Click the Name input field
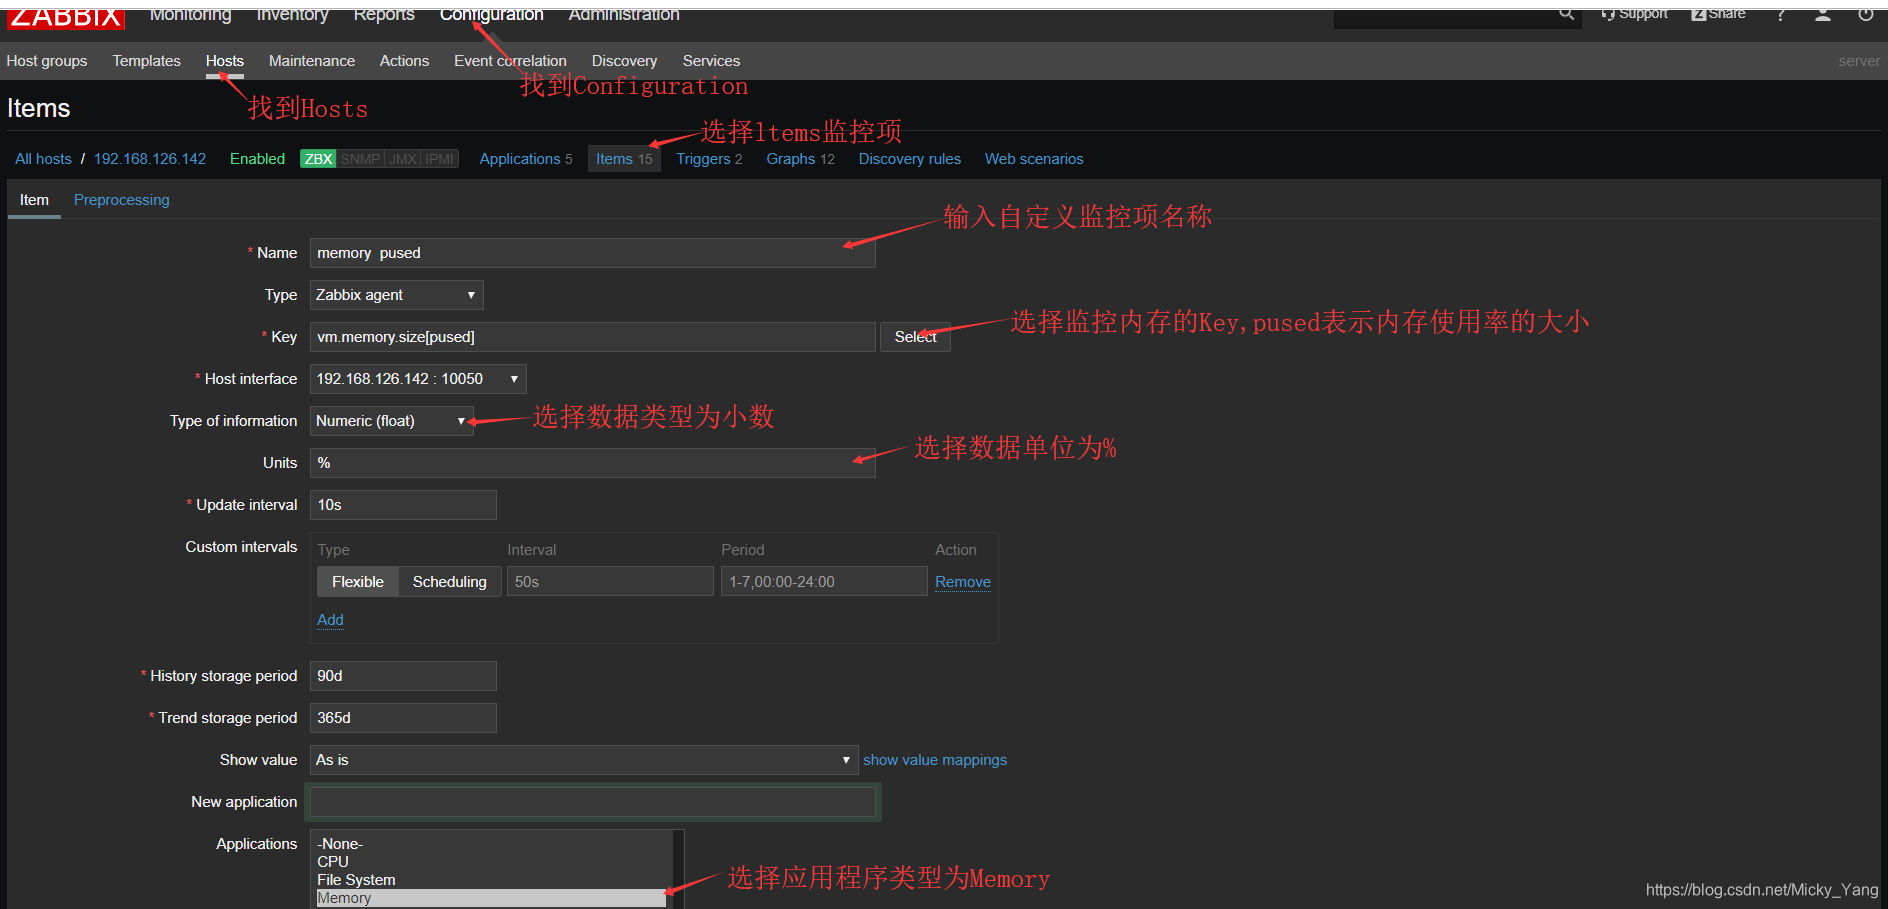 tap(592, 253)
